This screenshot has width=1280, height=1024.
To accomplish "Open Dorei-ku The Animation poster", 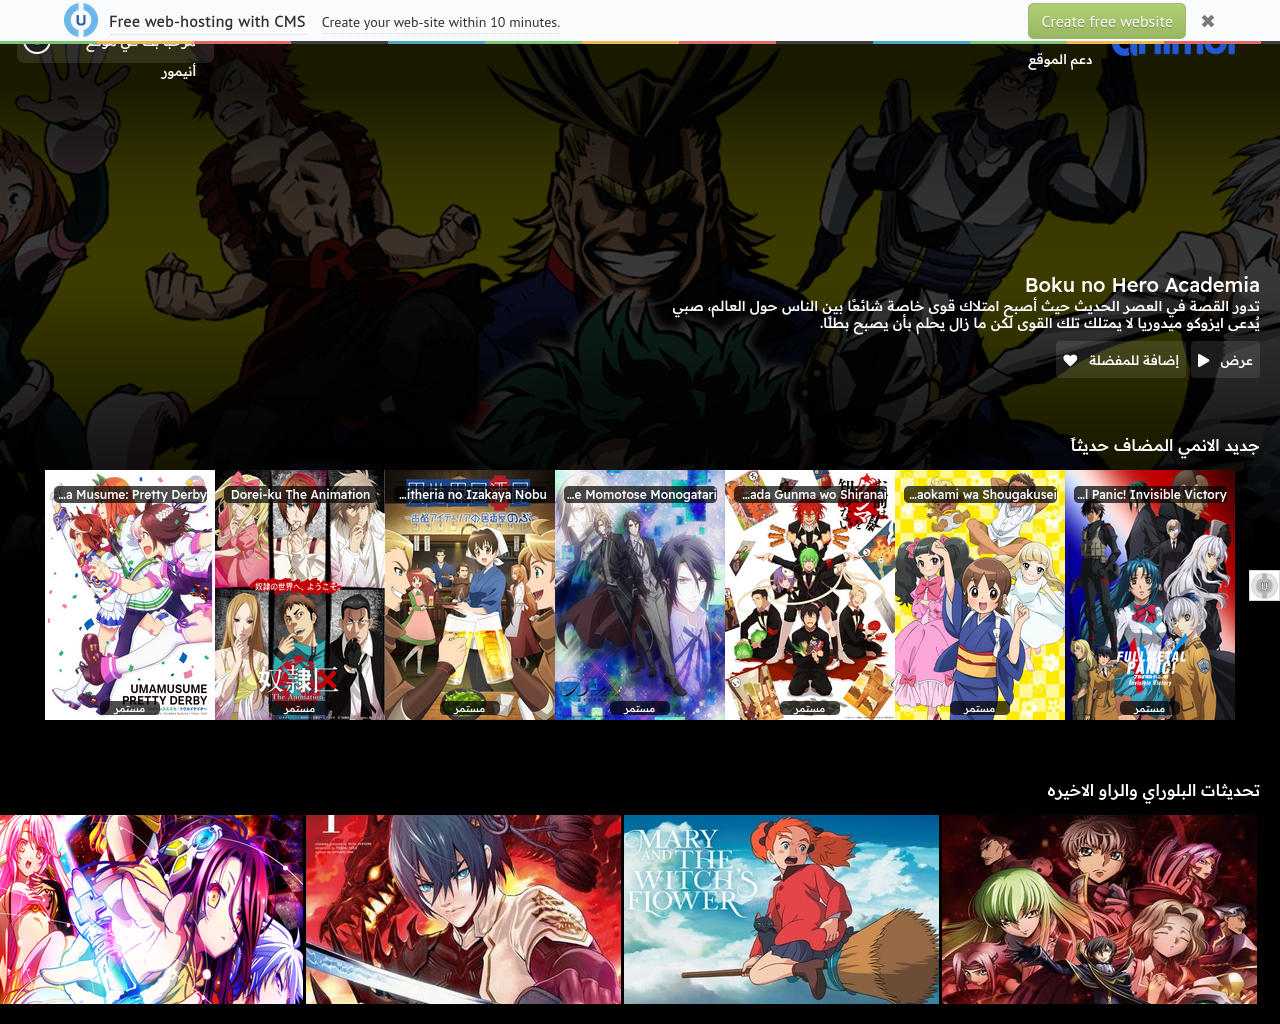I will tap(300, 595).
